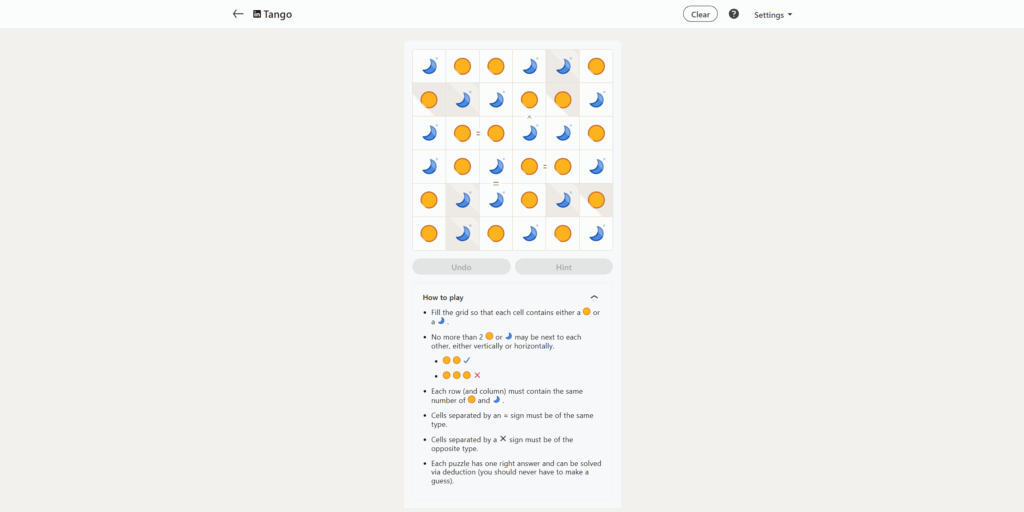Viewport: 1024px width, 512px height.
Task: Request a Hint
Action: pos(563,267)
